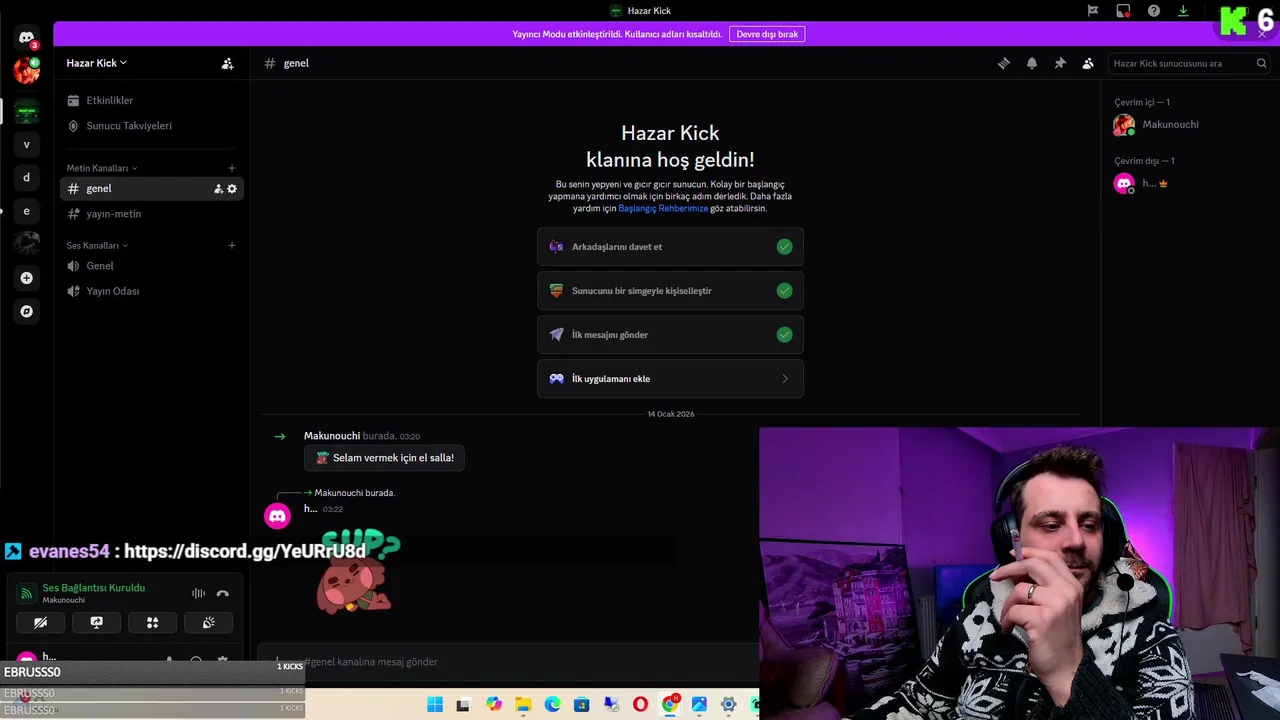
Task: Create channel in Ses Kanalları with plus
Action: [232, 245]
